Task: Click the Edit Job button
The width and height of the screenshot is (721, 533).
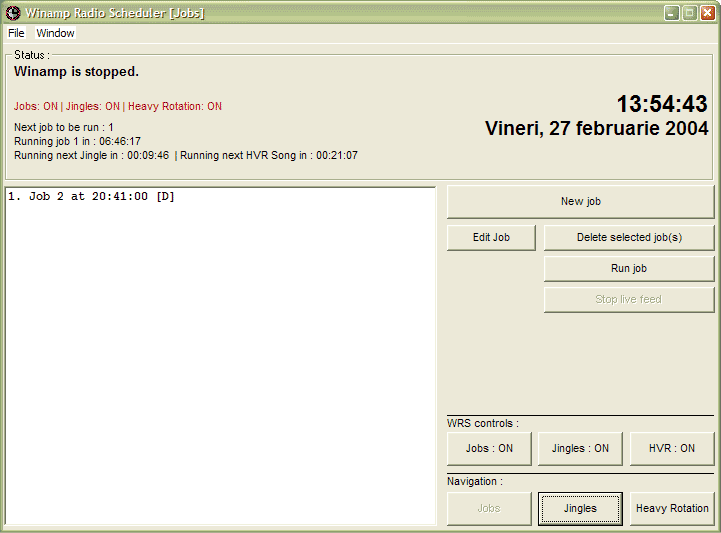Action: tap(491, 237)
